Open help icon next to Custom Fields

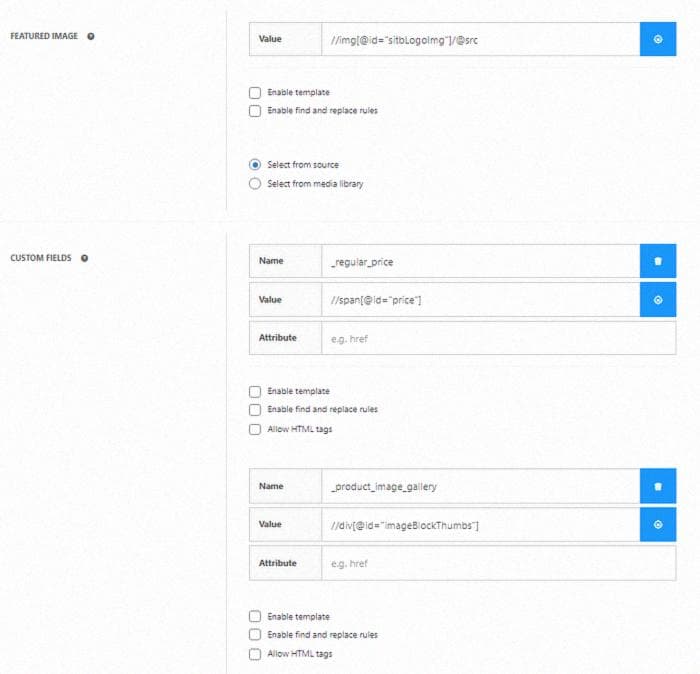pos(84,258)
